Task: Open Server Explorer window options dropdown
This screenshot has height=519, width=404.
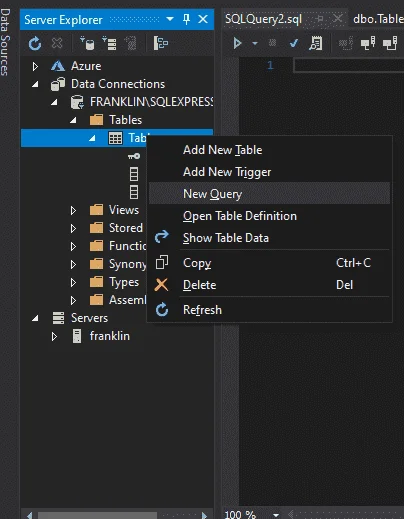Action: click(170, 19)
